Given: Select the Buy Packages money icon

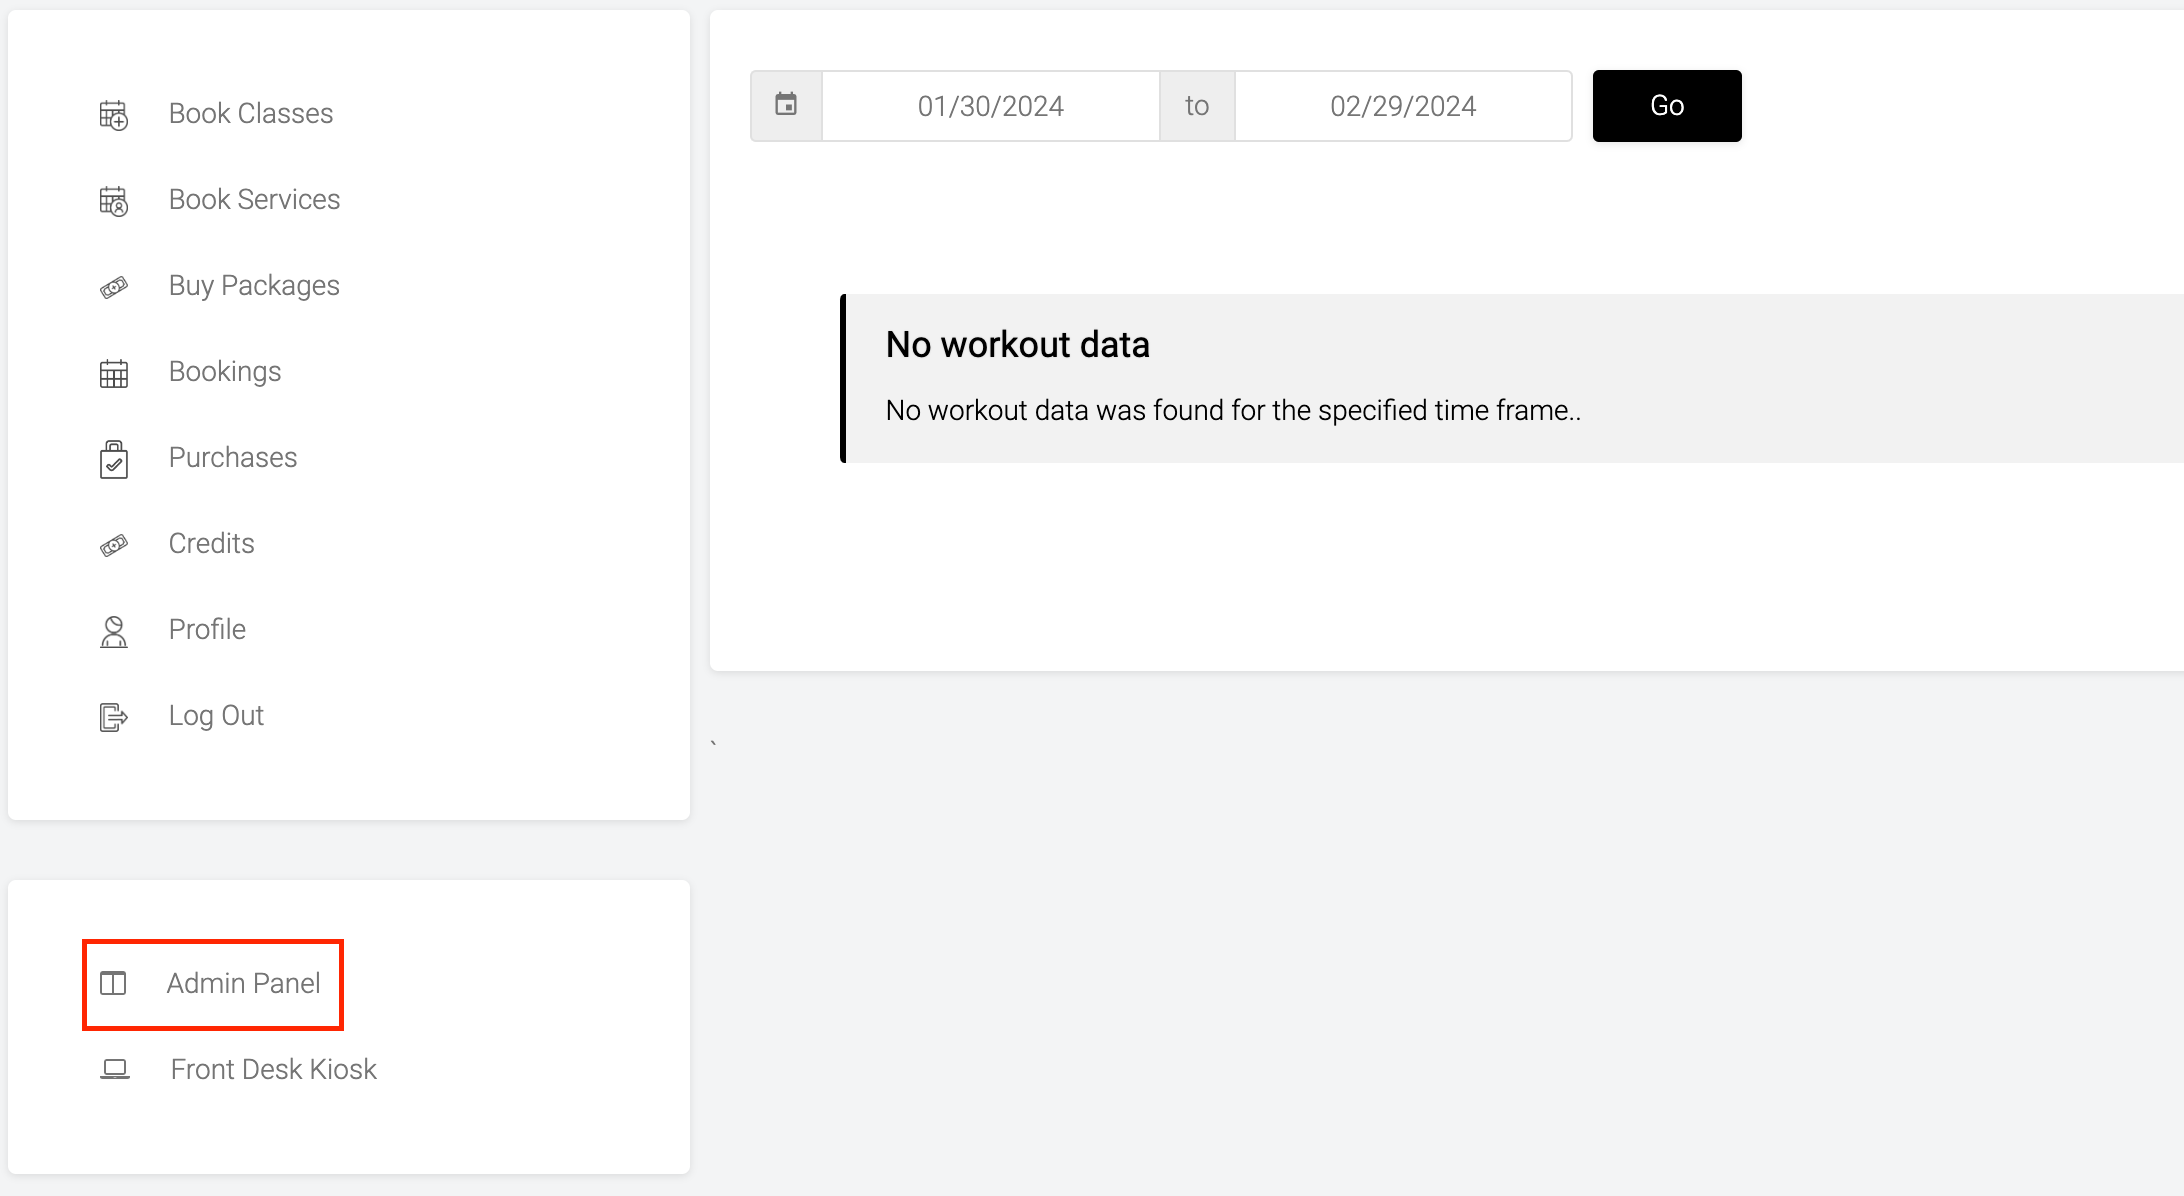Looking at the screenshot, I should (113, 286).
